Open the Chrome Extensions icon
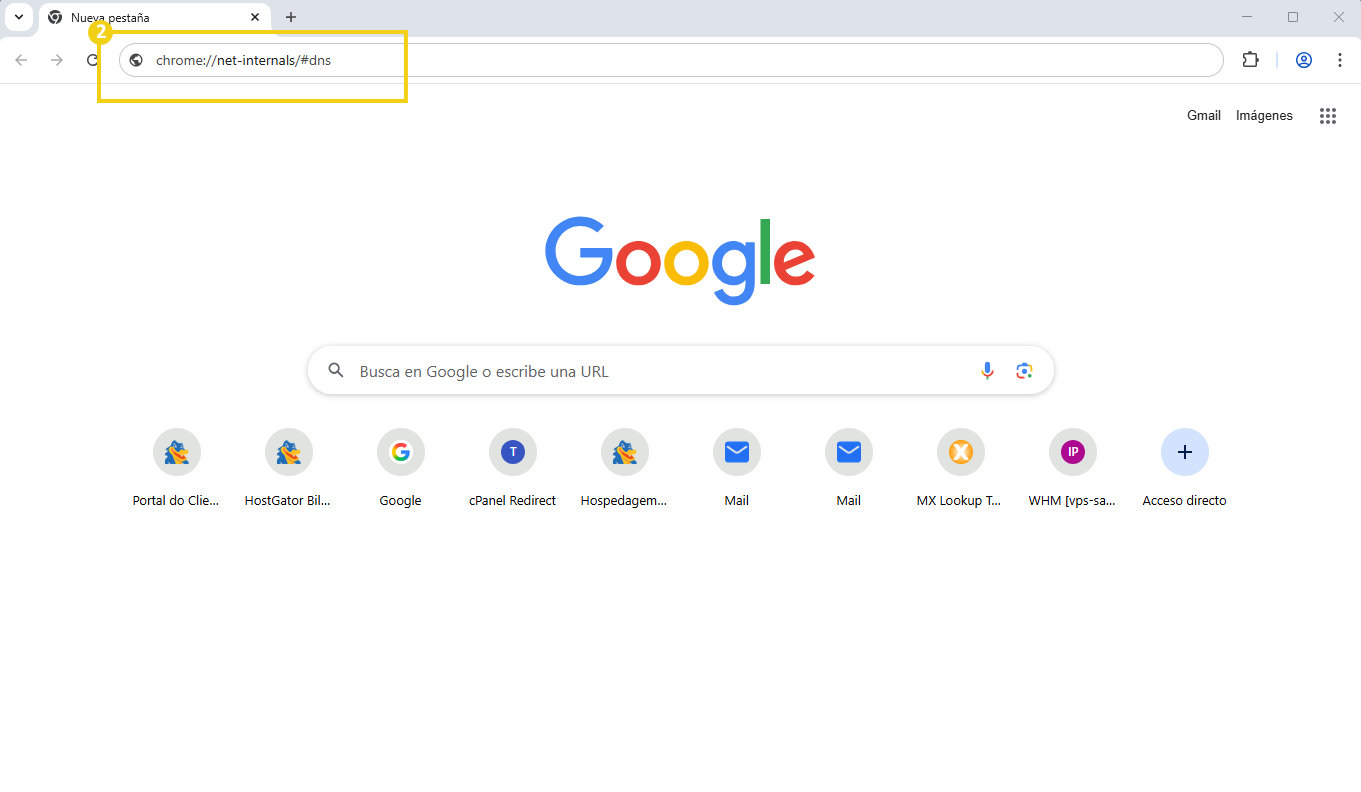The height and width of the screenshot is (792, 1361). (x=1250, y=60)
